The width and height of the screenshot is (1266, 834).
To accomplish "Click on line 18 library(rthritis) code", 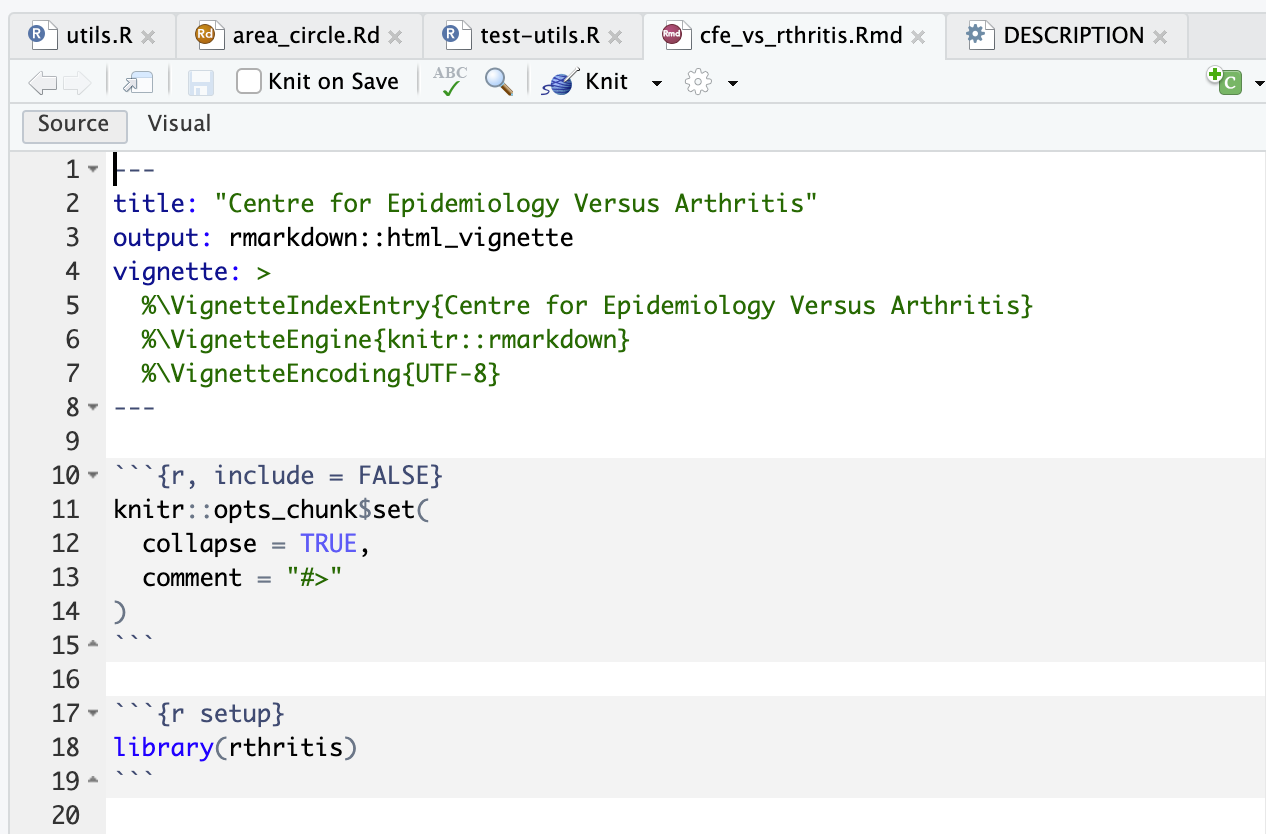I will [x=235, y=748].
